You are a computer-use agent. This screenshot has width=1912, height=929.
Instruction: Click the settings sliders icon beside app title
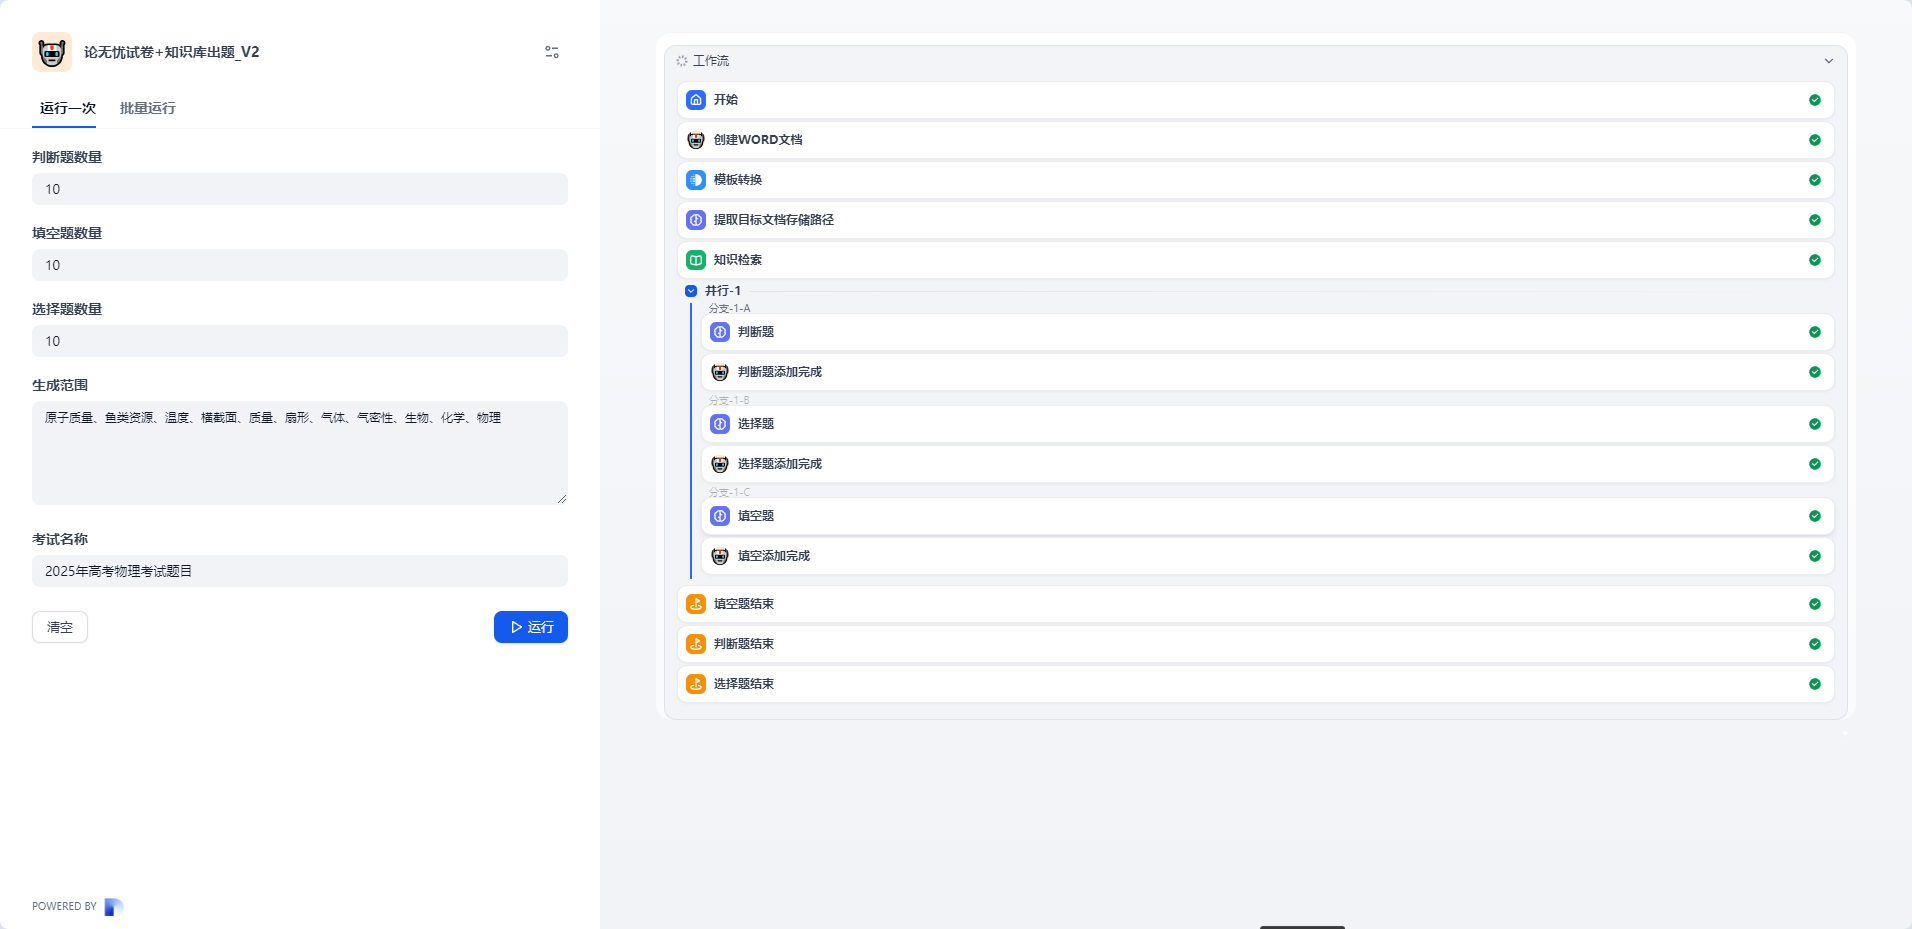pyautogui.click(x=551, y=52)
